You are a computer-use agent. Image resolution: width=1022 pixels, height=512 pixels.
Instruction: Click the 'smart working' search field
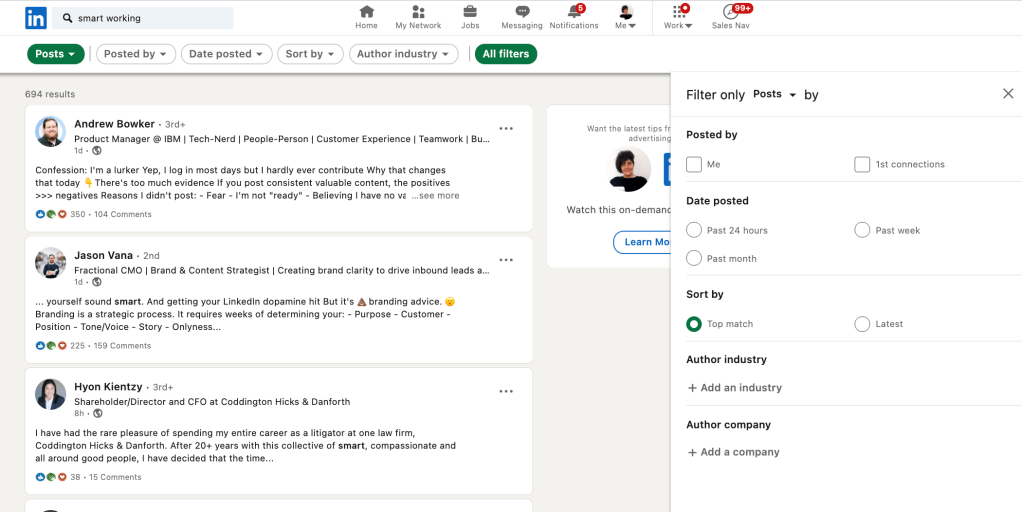coord(150,18)
